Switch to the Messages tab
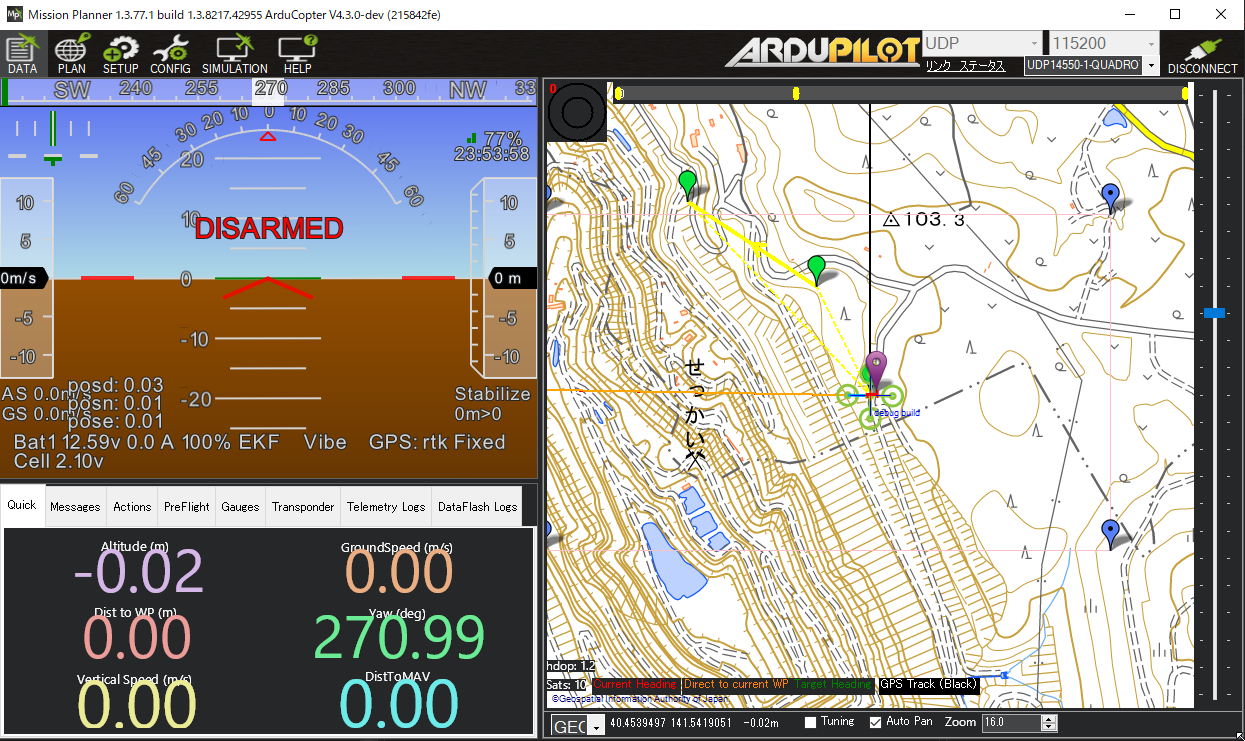 tap(75, 507)
